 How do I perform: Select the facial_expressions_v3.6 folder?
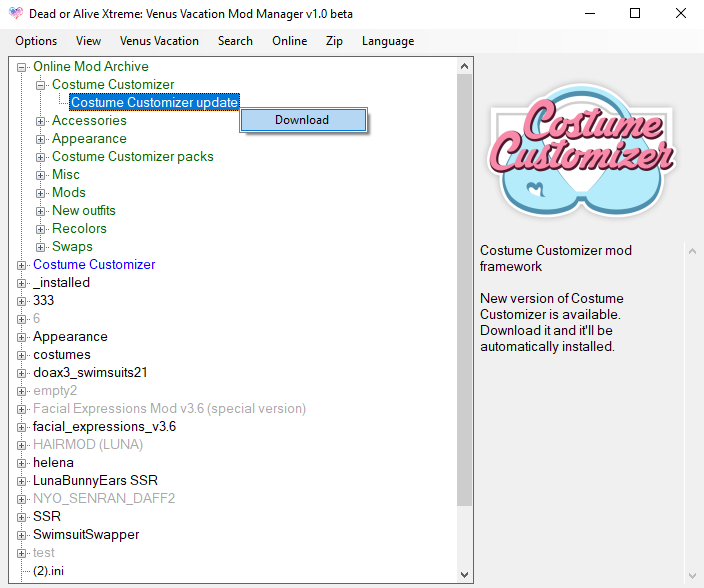[x=105, y=426]
